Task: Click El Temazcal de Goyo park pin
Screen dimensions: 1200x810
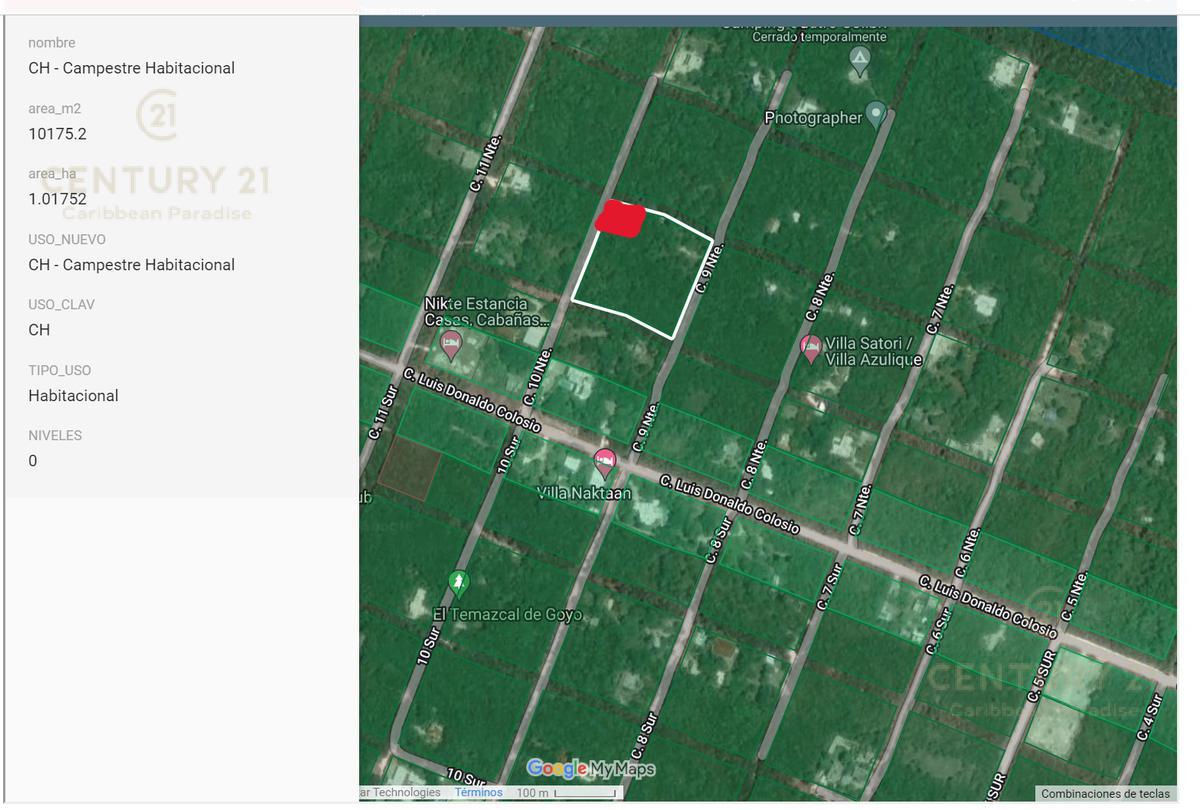Action: tap(458, 582)
